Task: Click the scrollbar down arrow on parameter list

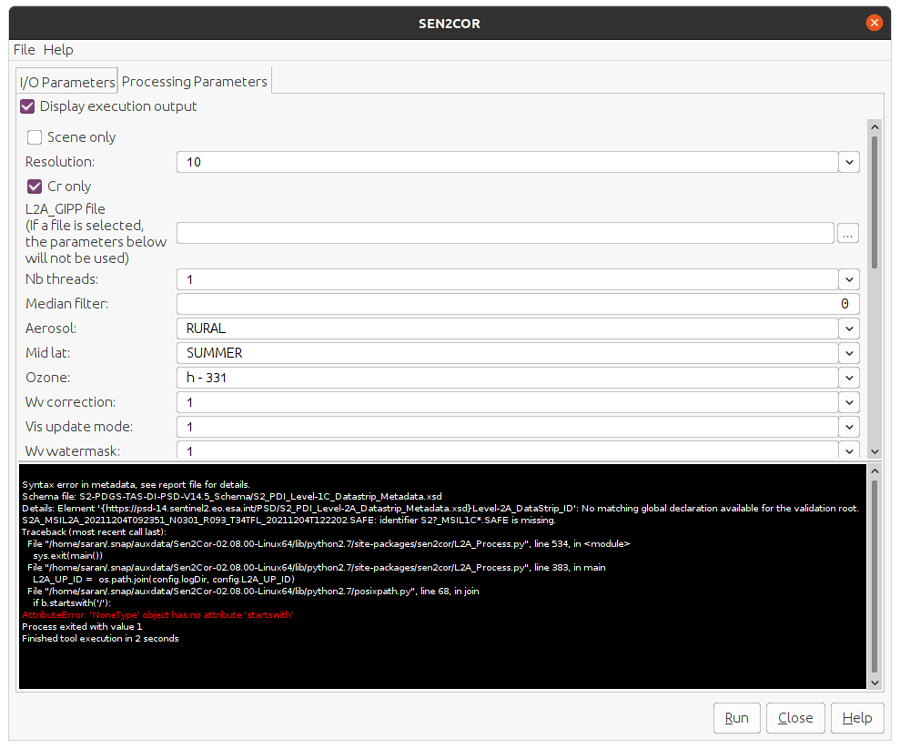Action: pos(875,450)
